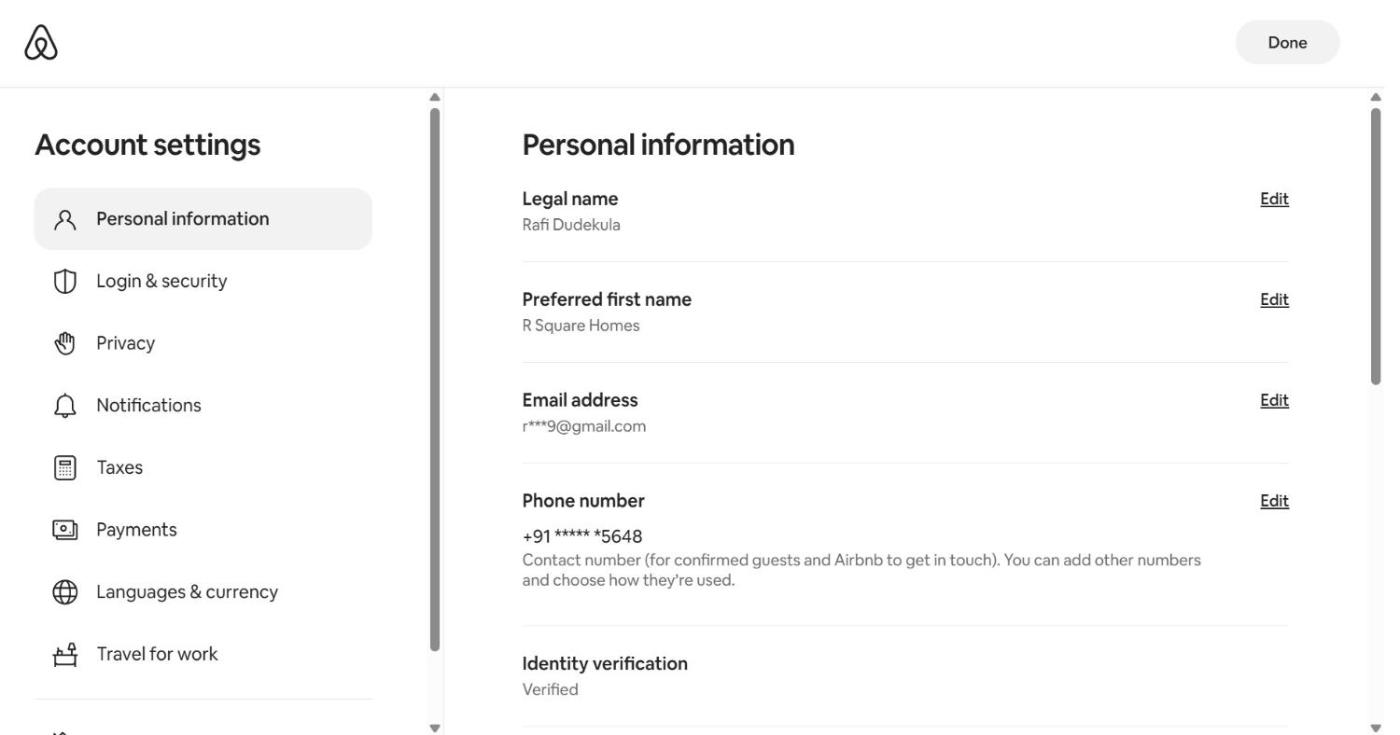Viewport: 1400px width, 735px height.
Task: Click the desk icon for Travel for work
Action: [x=65, y=654]
